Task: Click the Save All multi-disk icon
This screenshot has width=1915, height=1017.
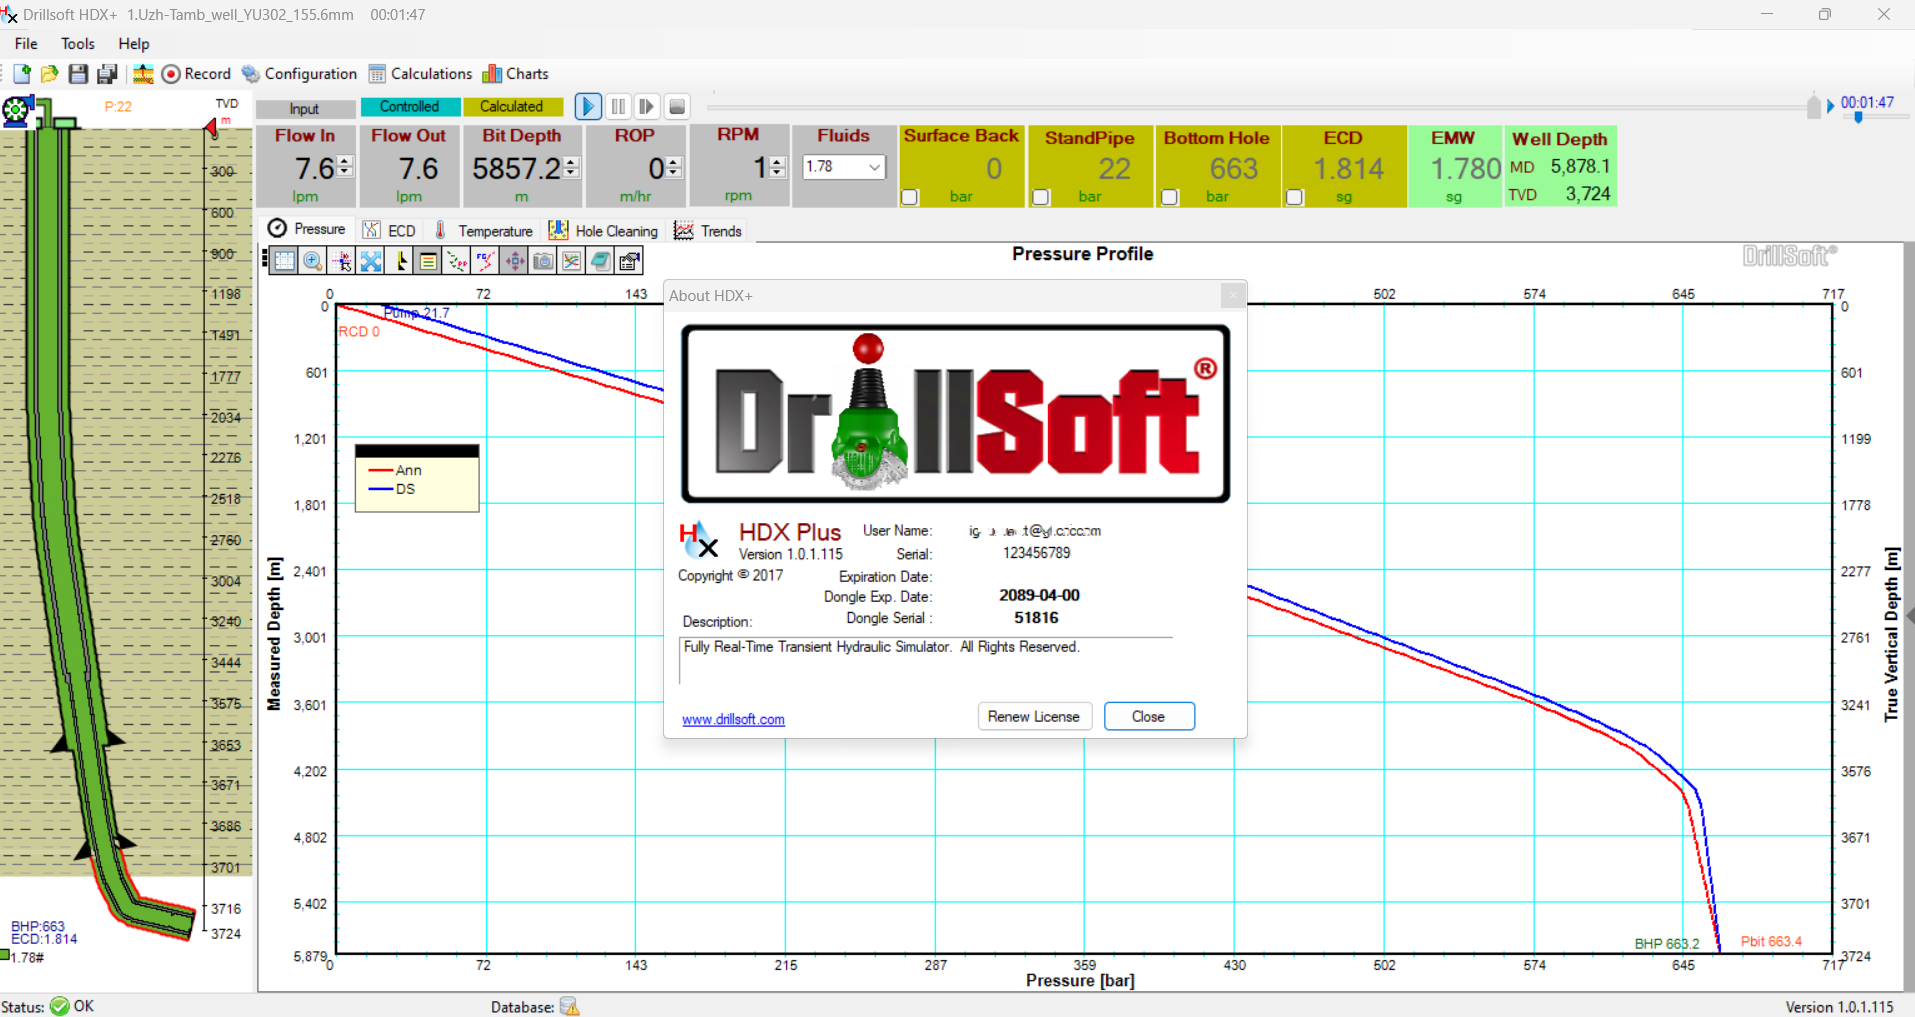Action: [107, 74]
